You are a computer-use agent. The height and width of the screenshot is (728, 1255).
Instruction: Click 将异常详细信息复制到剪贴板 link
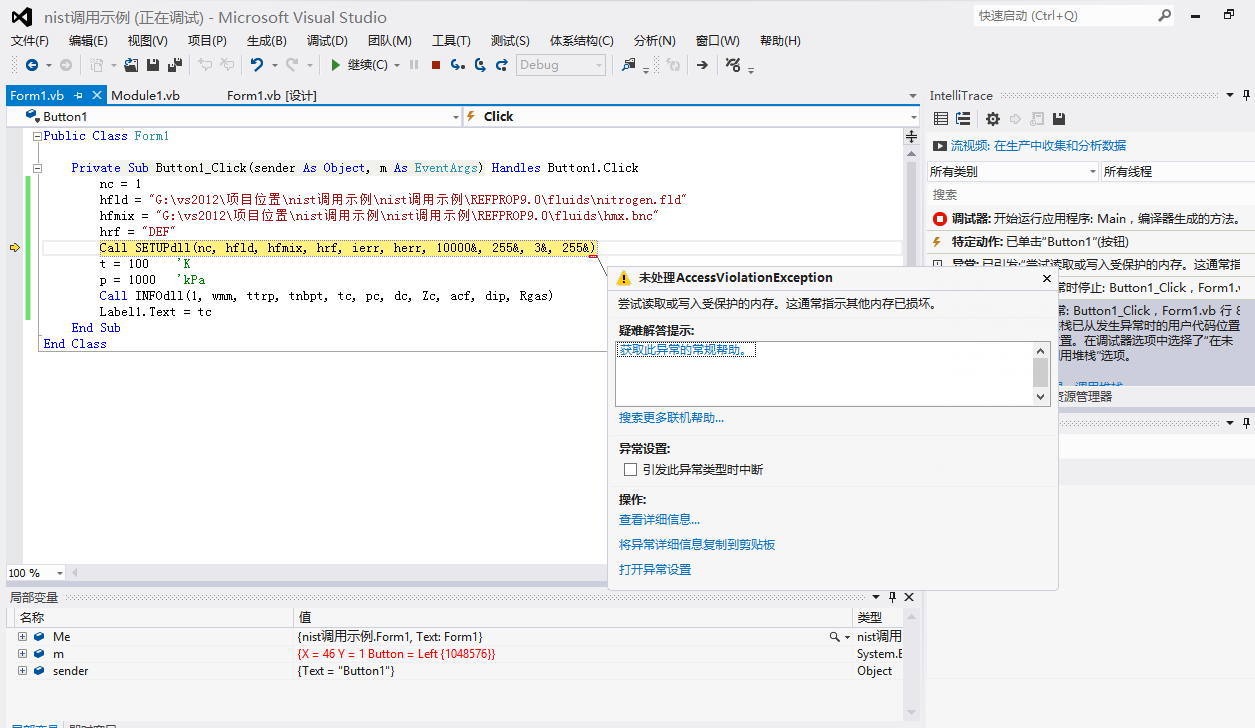[697, 545]
